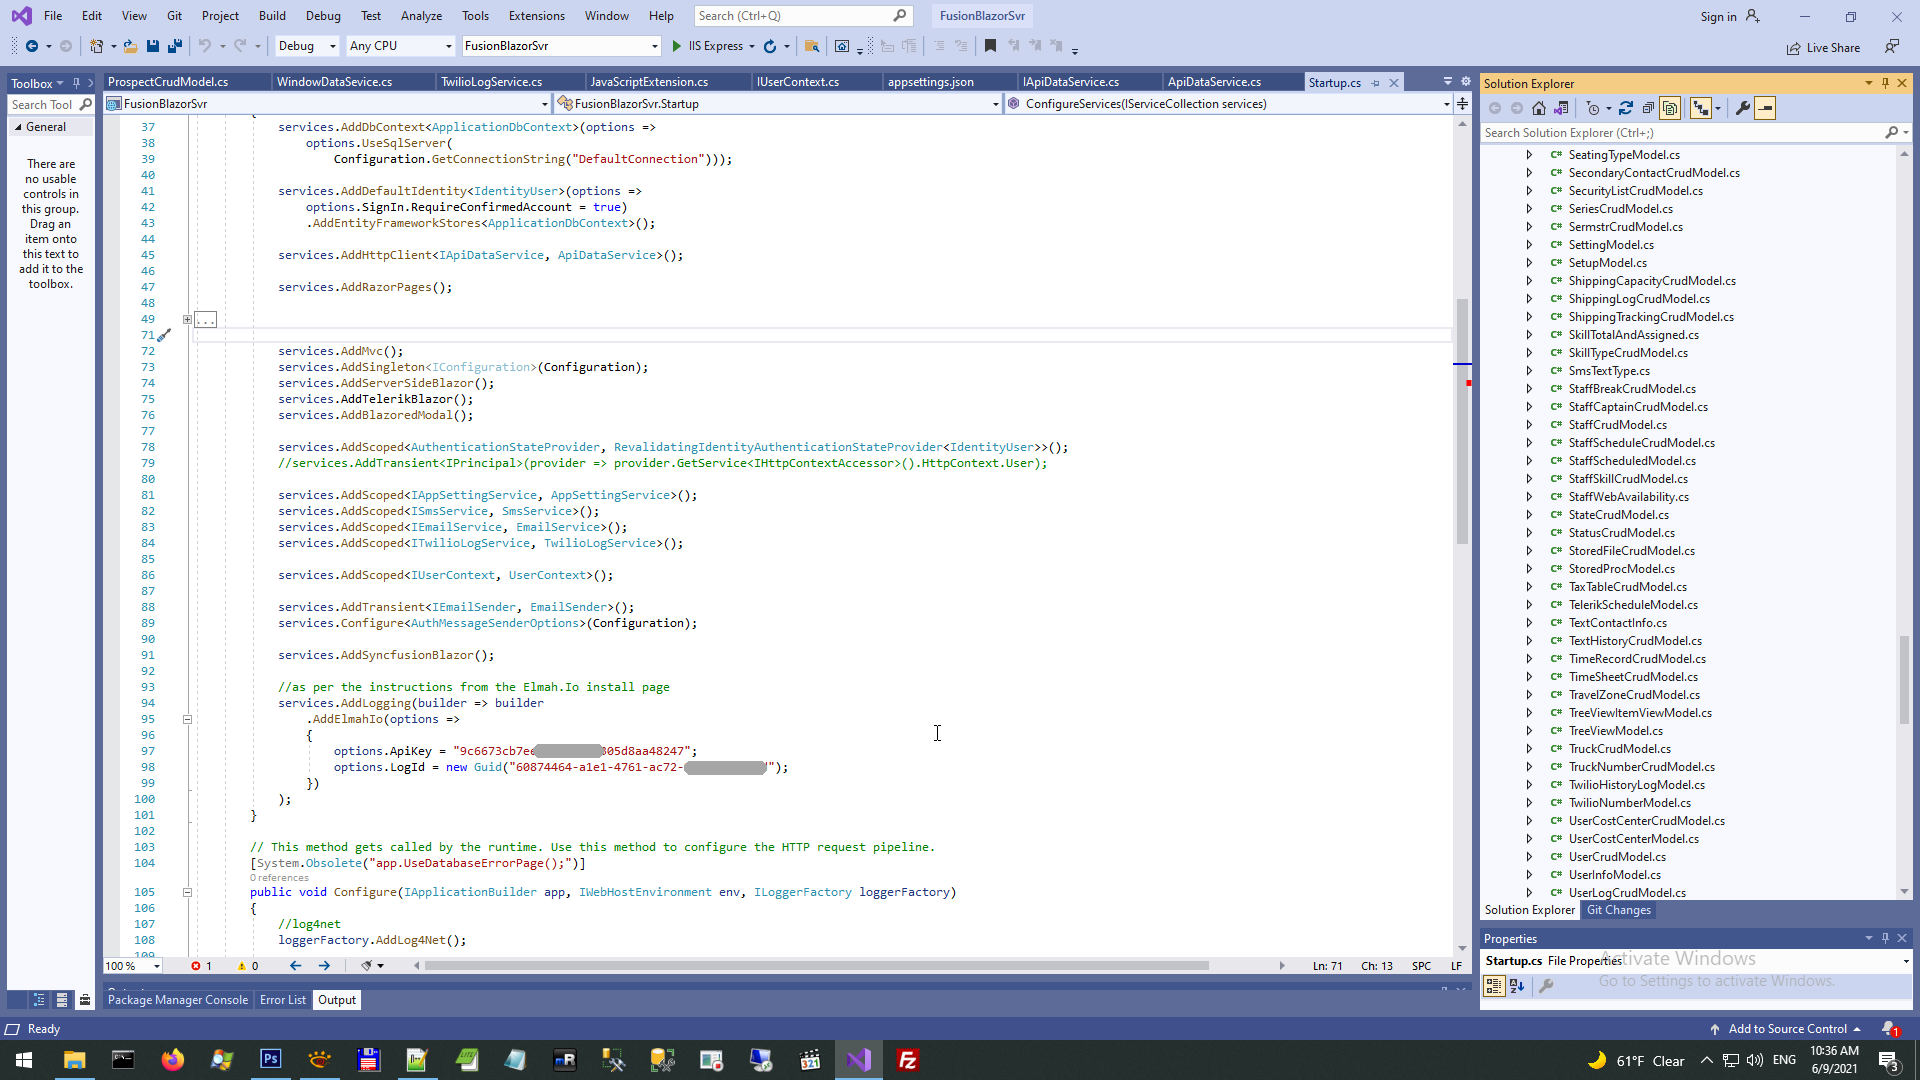The height and width of the screenshot is (1080, 1920).
Task: Start debugging with IIS Express play button
Action: (677, 46)
